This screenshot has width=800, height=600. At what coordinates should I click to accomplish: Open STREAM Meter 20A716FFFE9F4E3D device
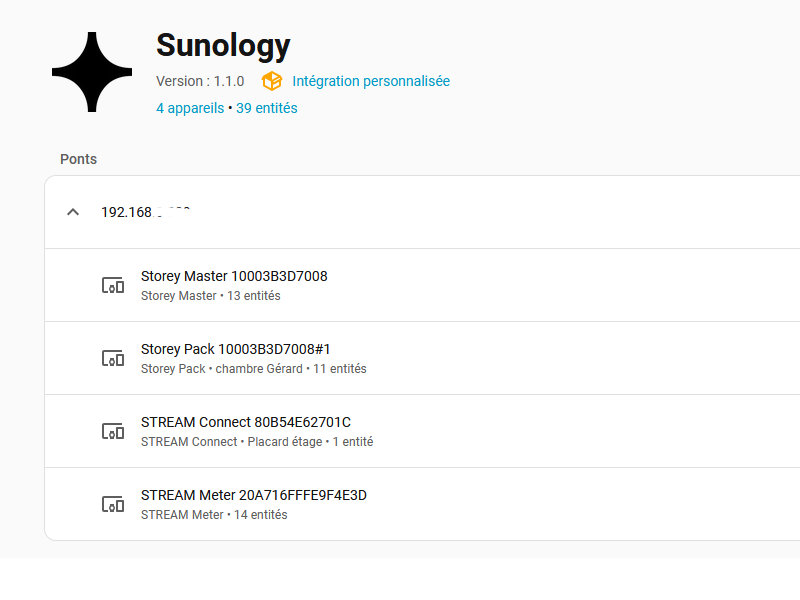254,495
